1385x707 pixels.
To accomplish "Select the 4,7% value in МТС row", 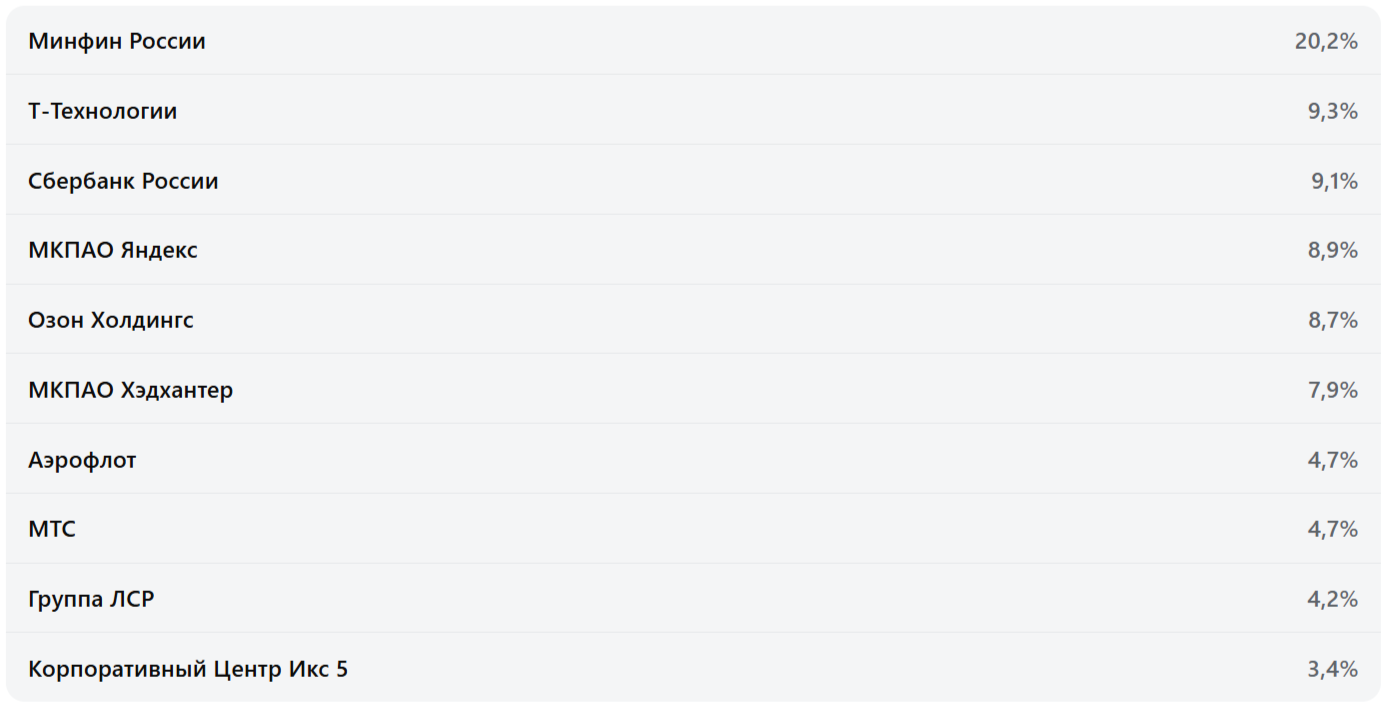I will (1333, 530).
